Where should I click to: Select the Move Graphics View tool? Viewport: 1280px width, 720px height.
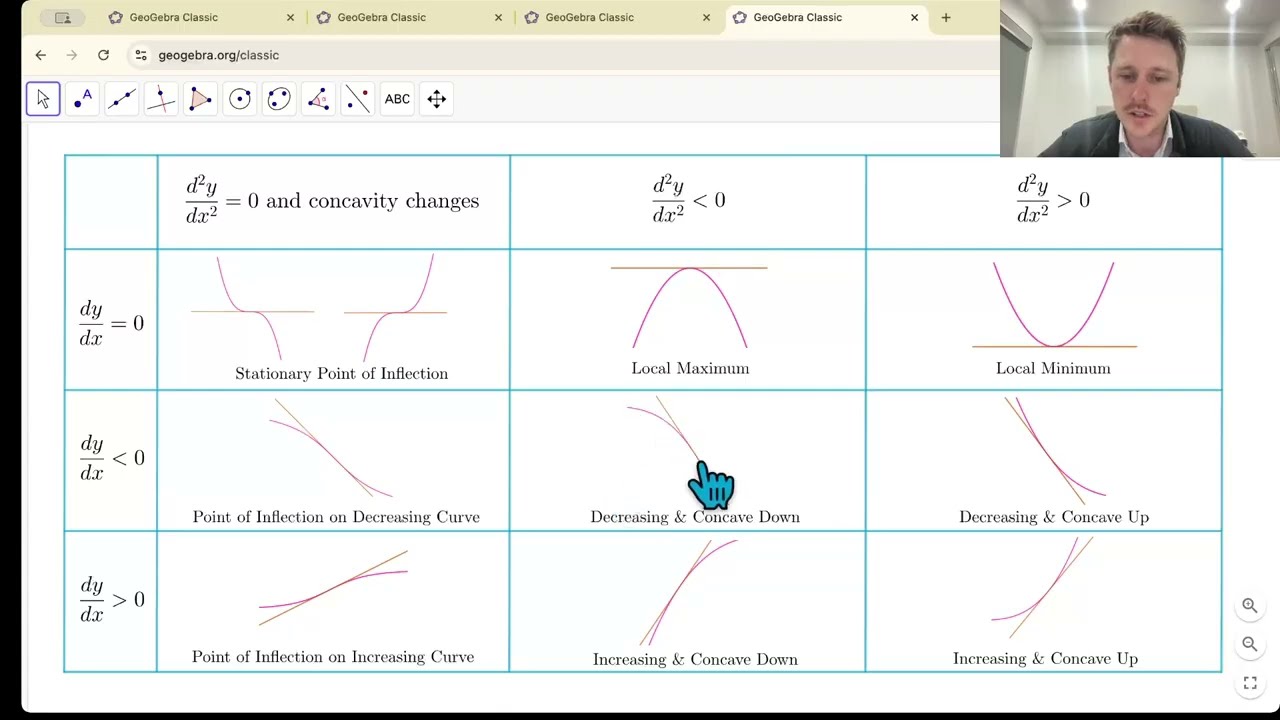437,99
